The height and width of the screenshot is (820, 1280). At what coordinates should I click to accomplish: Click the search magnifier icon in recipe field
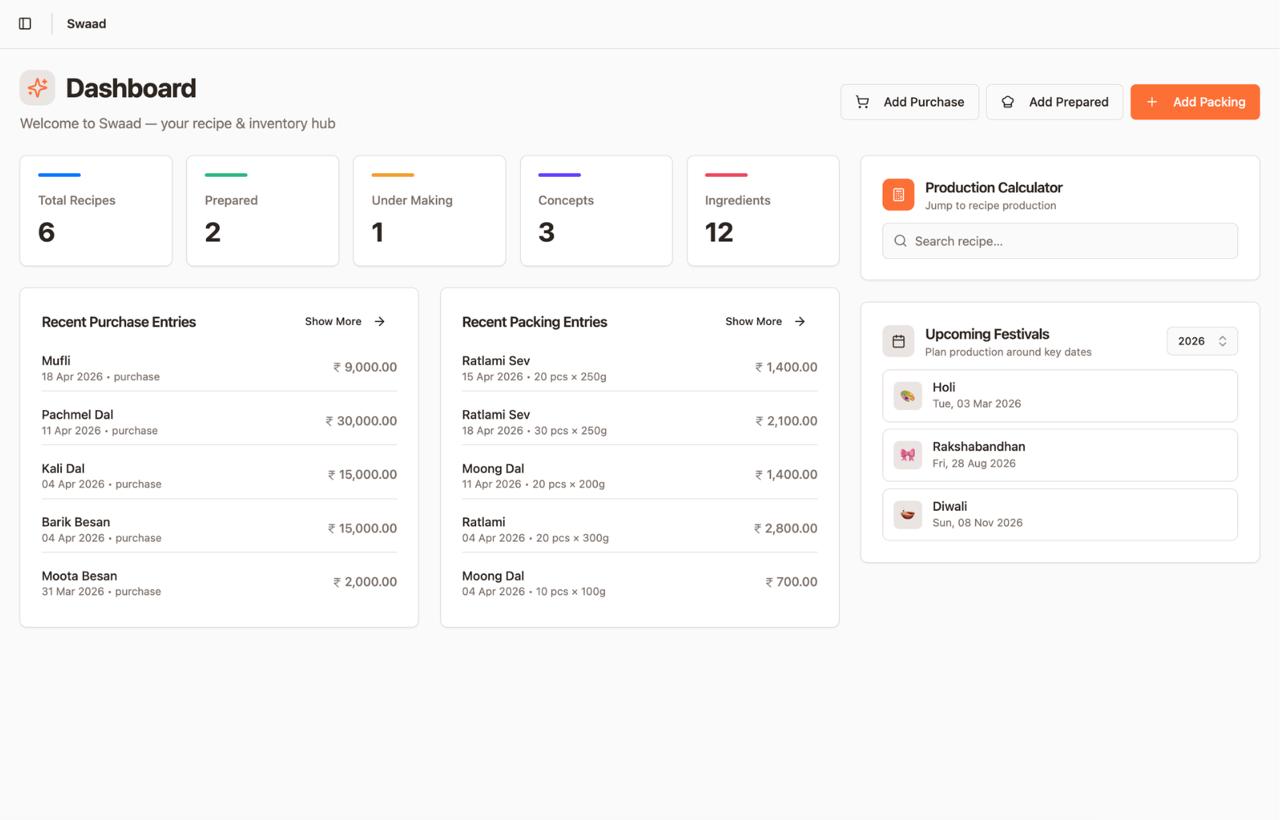[901, 241]
